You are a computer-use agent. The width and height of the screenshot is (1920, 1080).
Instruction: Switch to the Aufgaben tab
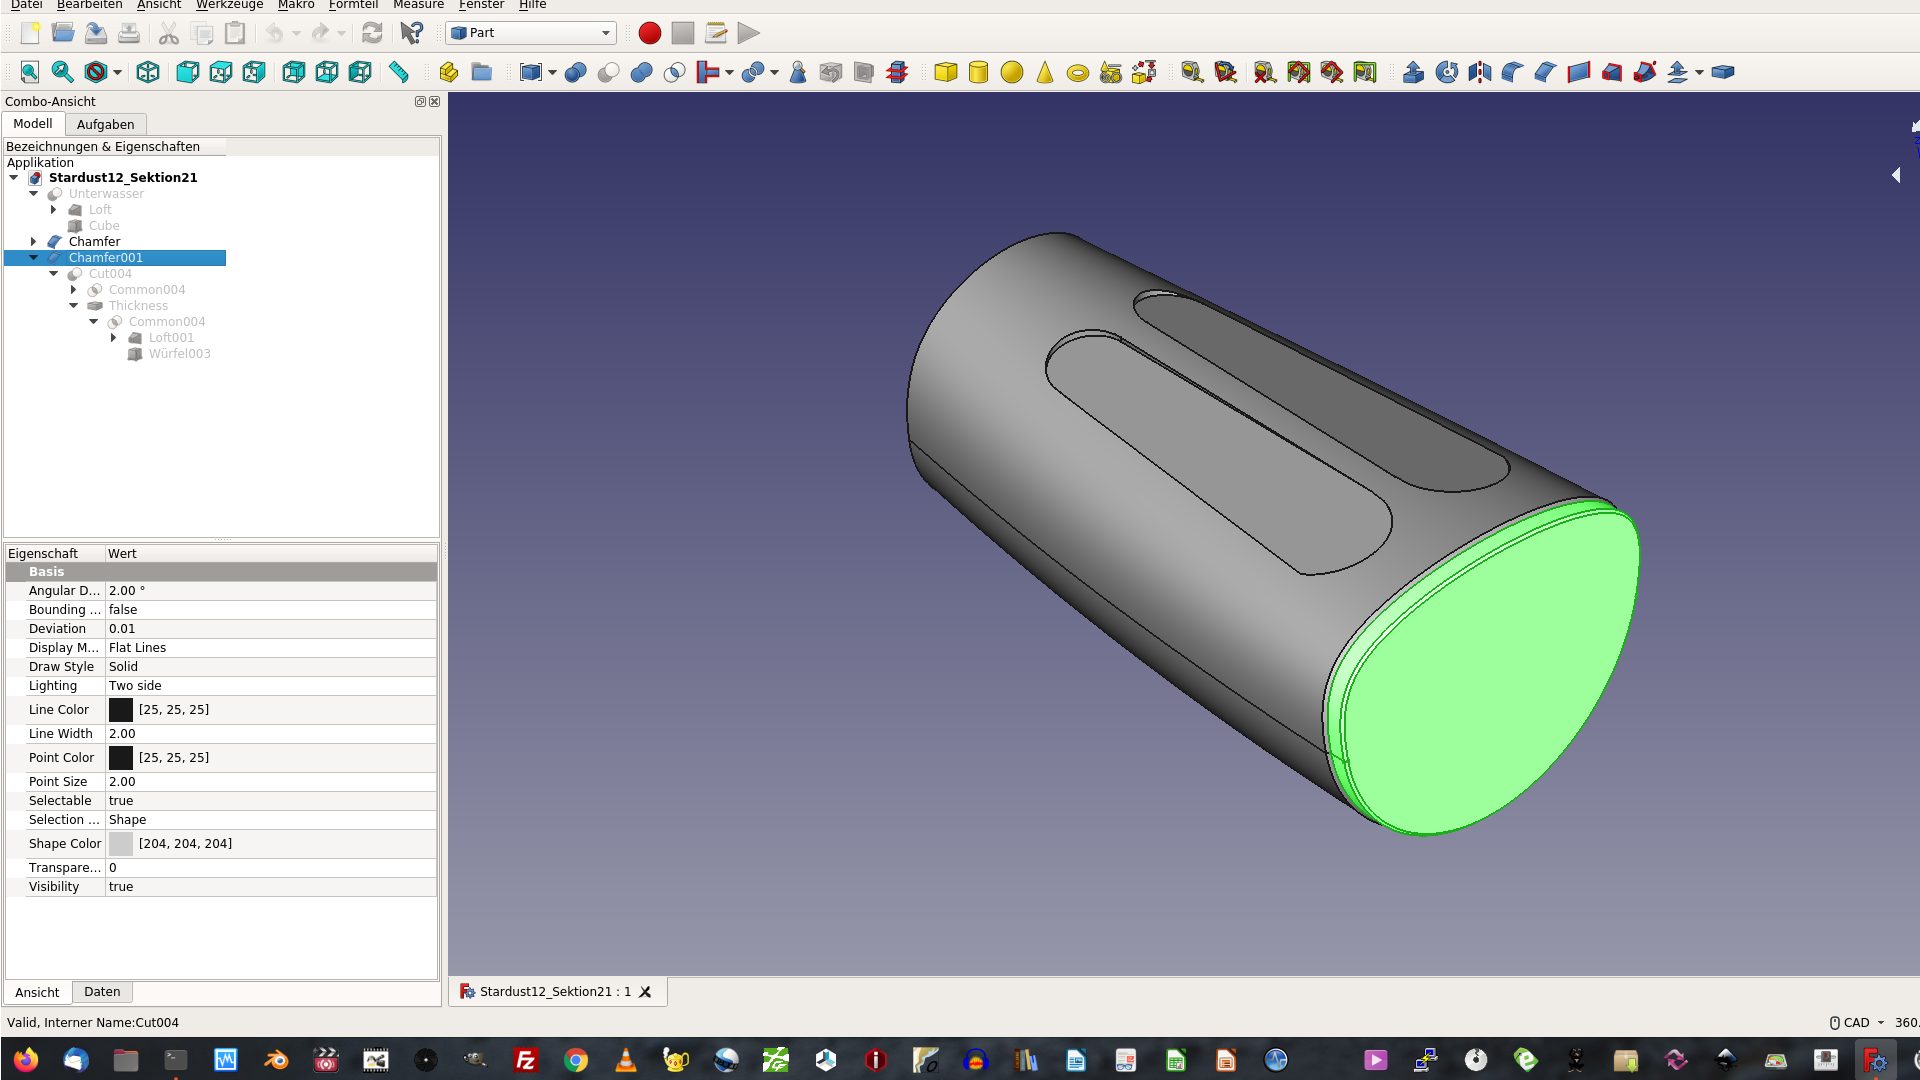pyautogui.click(x=105, y=124)
